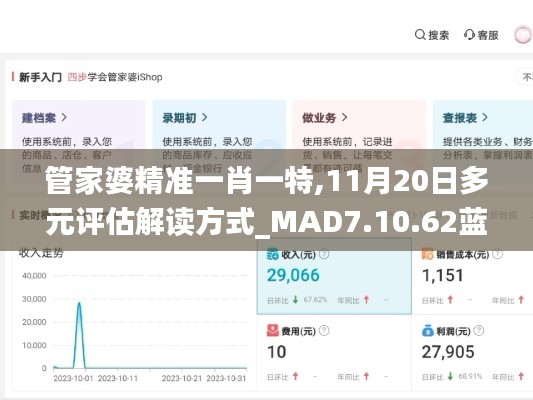Click red up arrow in 收入 年同比

[x=366, y=300]
